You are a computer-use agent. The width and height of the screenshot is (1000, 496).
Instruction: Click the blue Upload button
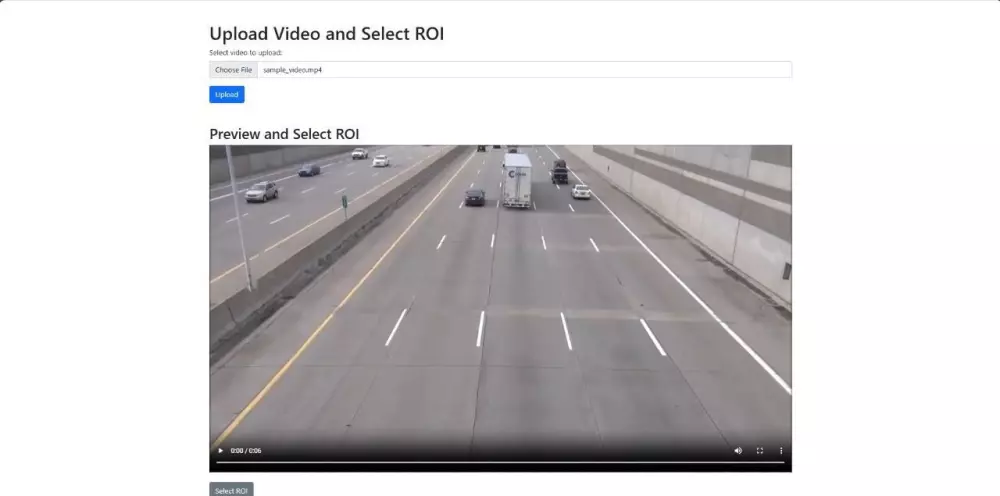[226, 94]
